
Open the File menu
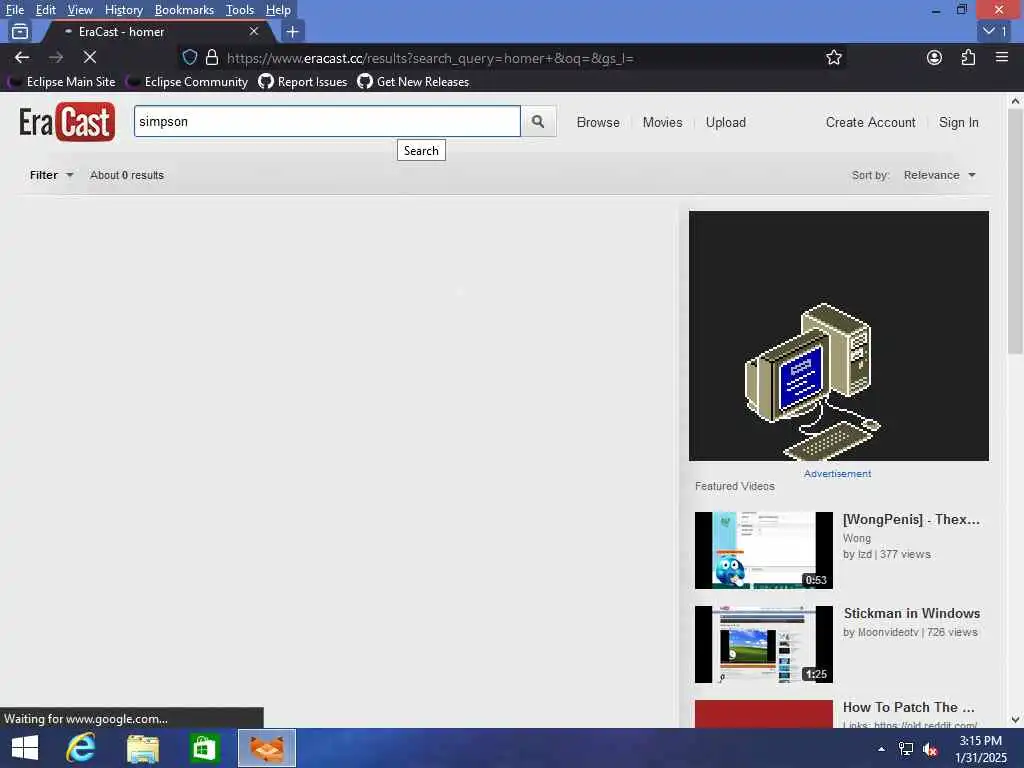click(15, 10)
